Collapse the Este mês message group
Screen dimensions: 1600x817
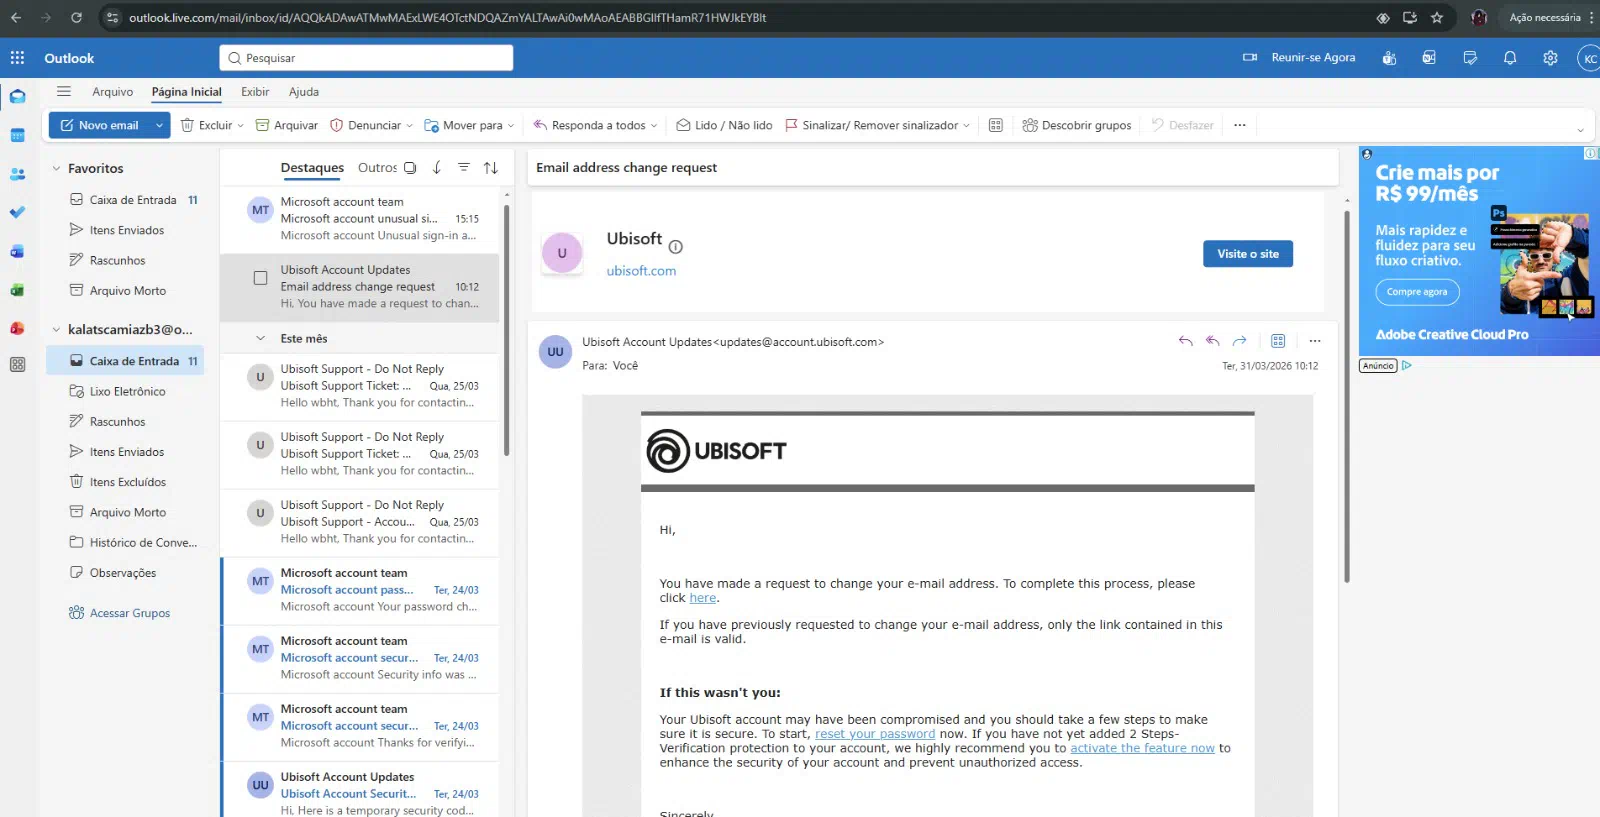260,339
